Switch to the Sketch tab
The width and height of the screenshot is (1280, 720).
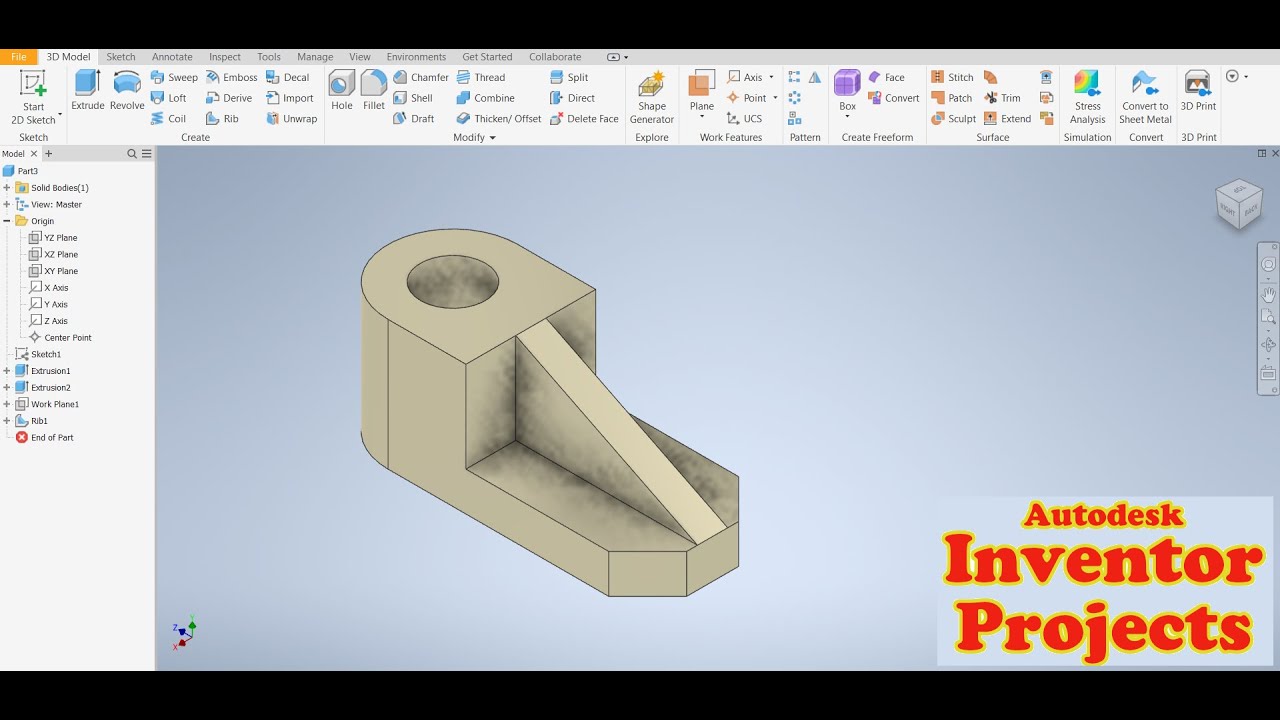point(121,57)
